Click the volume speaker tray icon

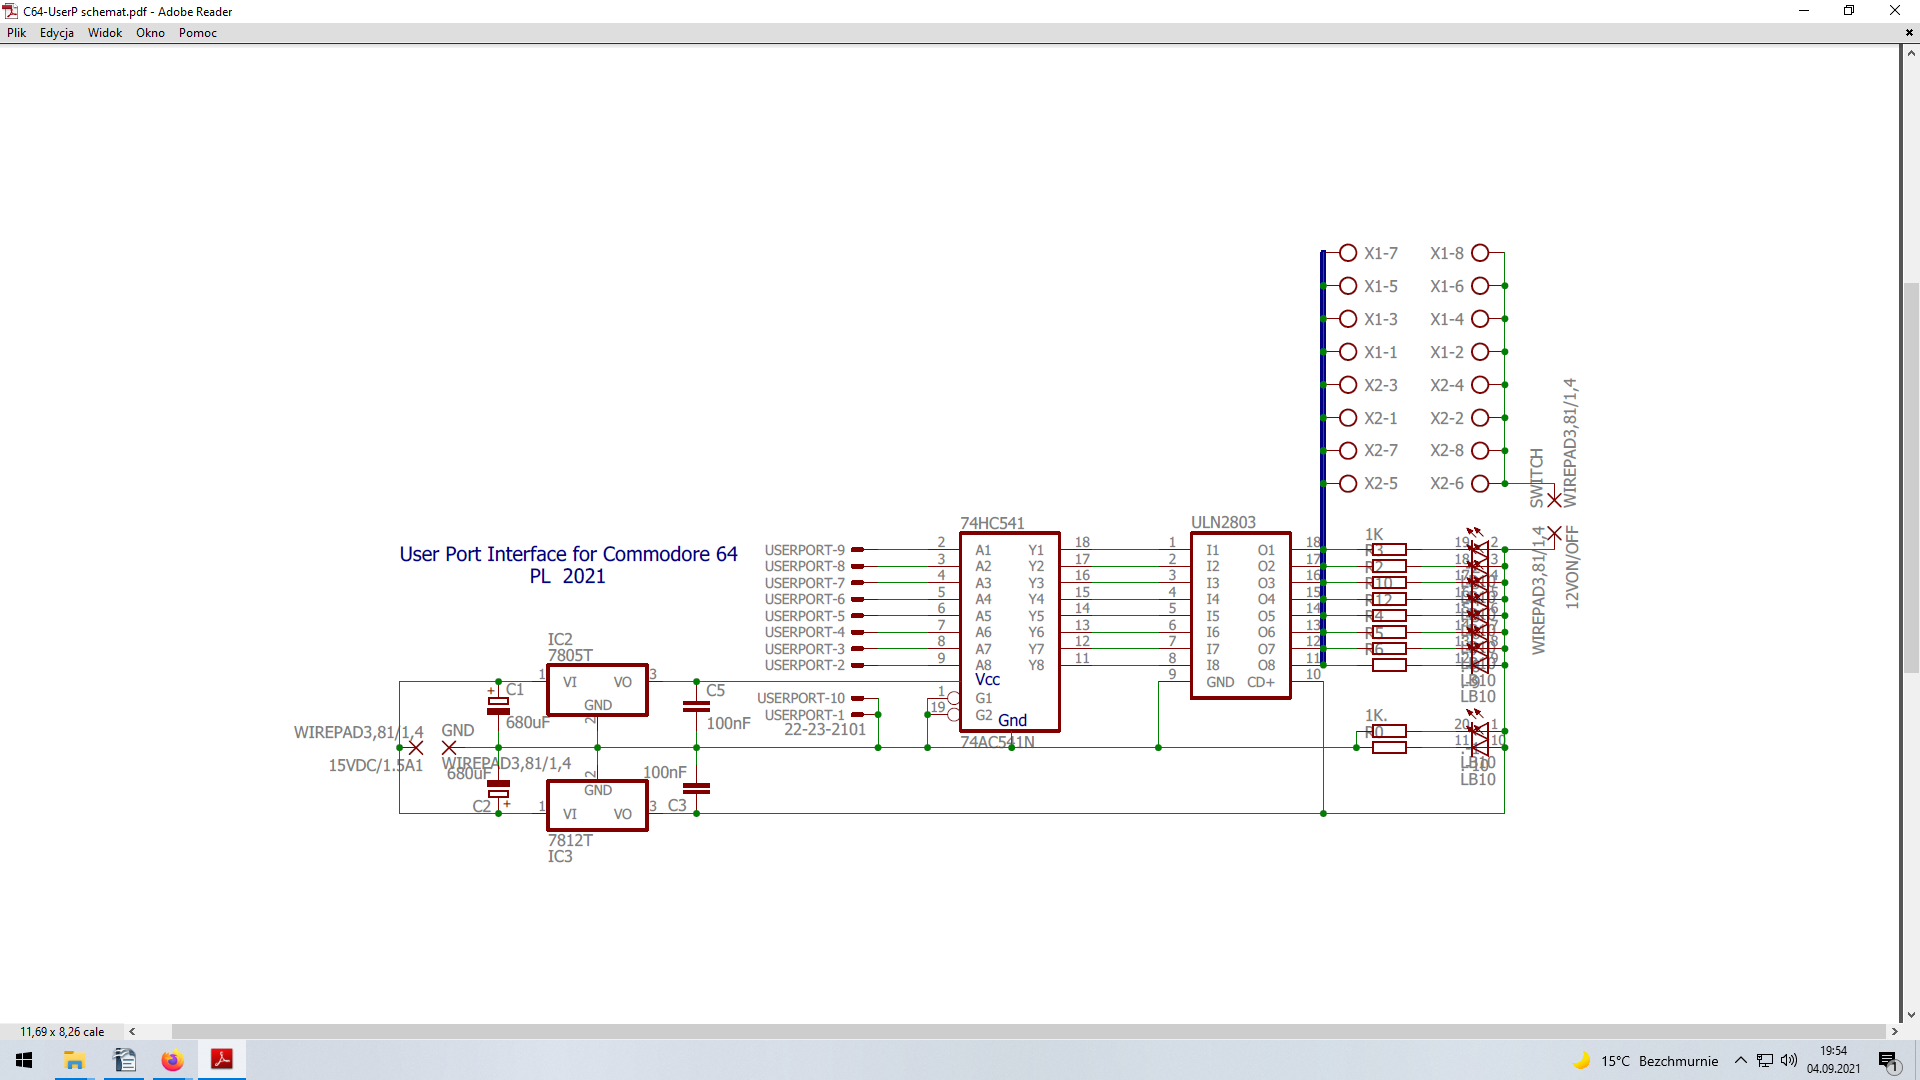click(x=1788, y=1061)
